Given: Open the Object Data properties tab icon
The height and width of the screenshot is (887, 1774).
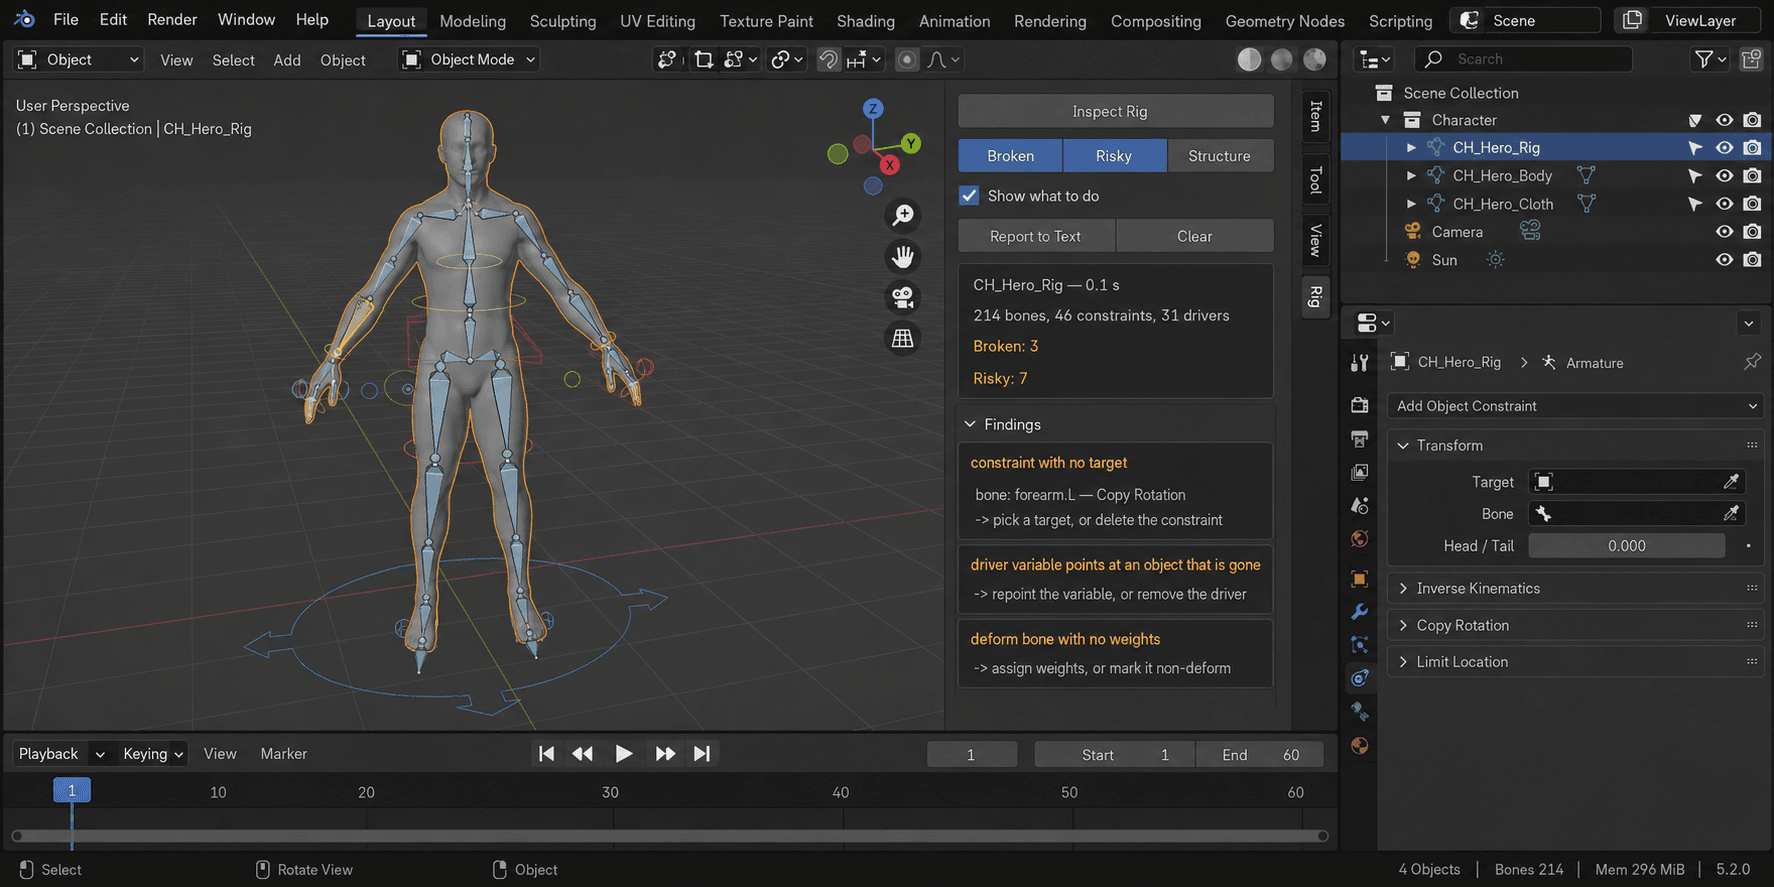Looking at the screenshot, I should (1359, 712).
